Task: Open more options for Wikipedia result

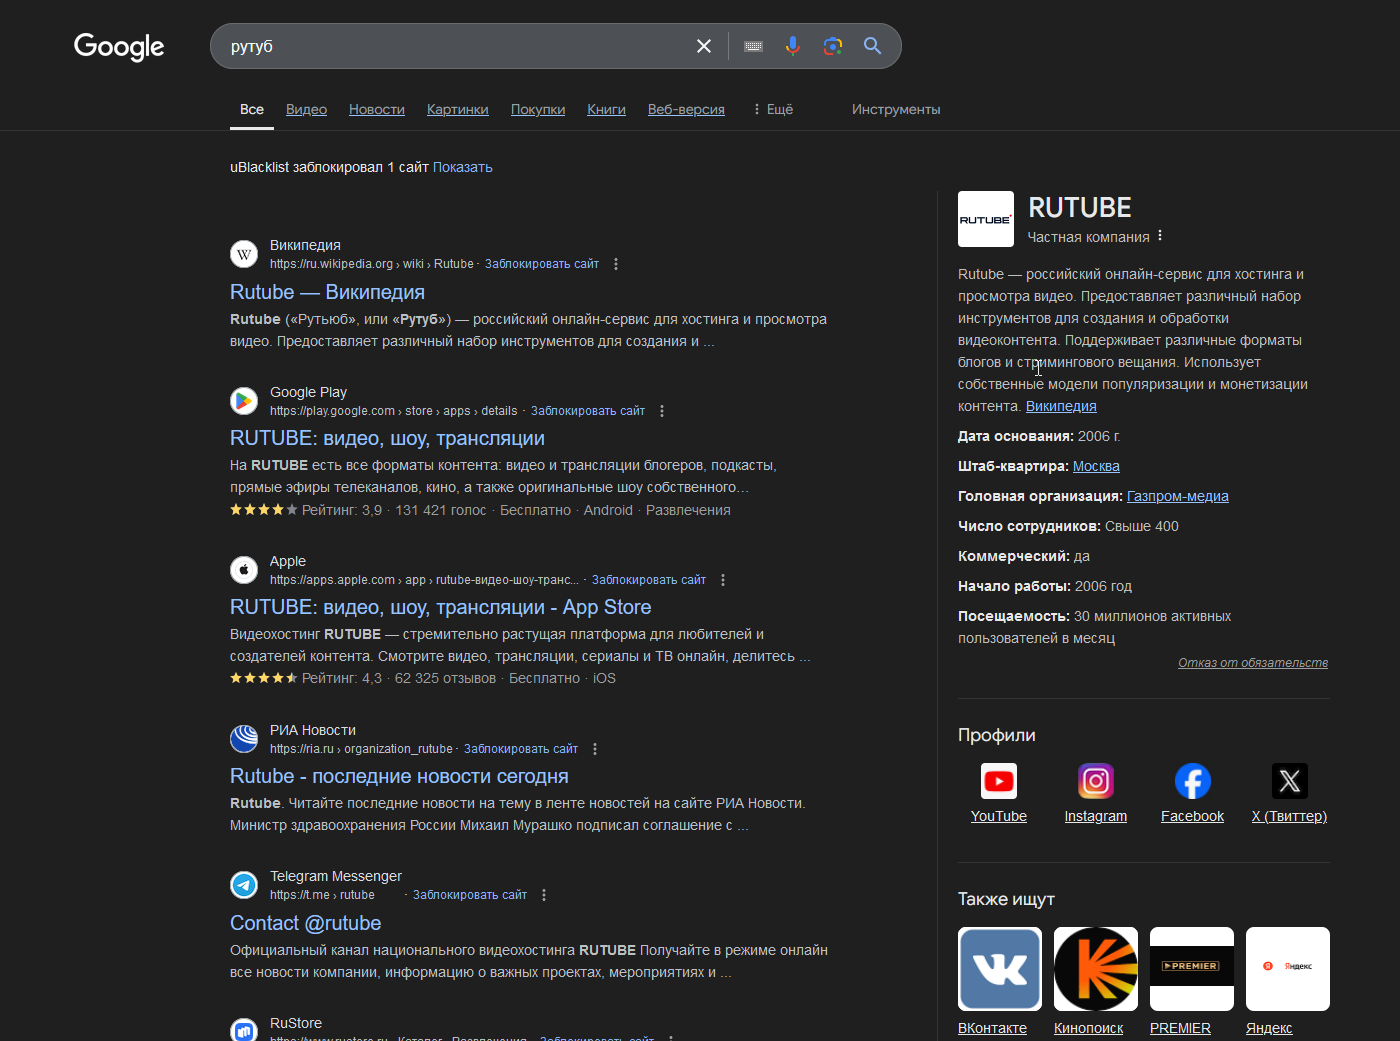Action: (616, 264)
